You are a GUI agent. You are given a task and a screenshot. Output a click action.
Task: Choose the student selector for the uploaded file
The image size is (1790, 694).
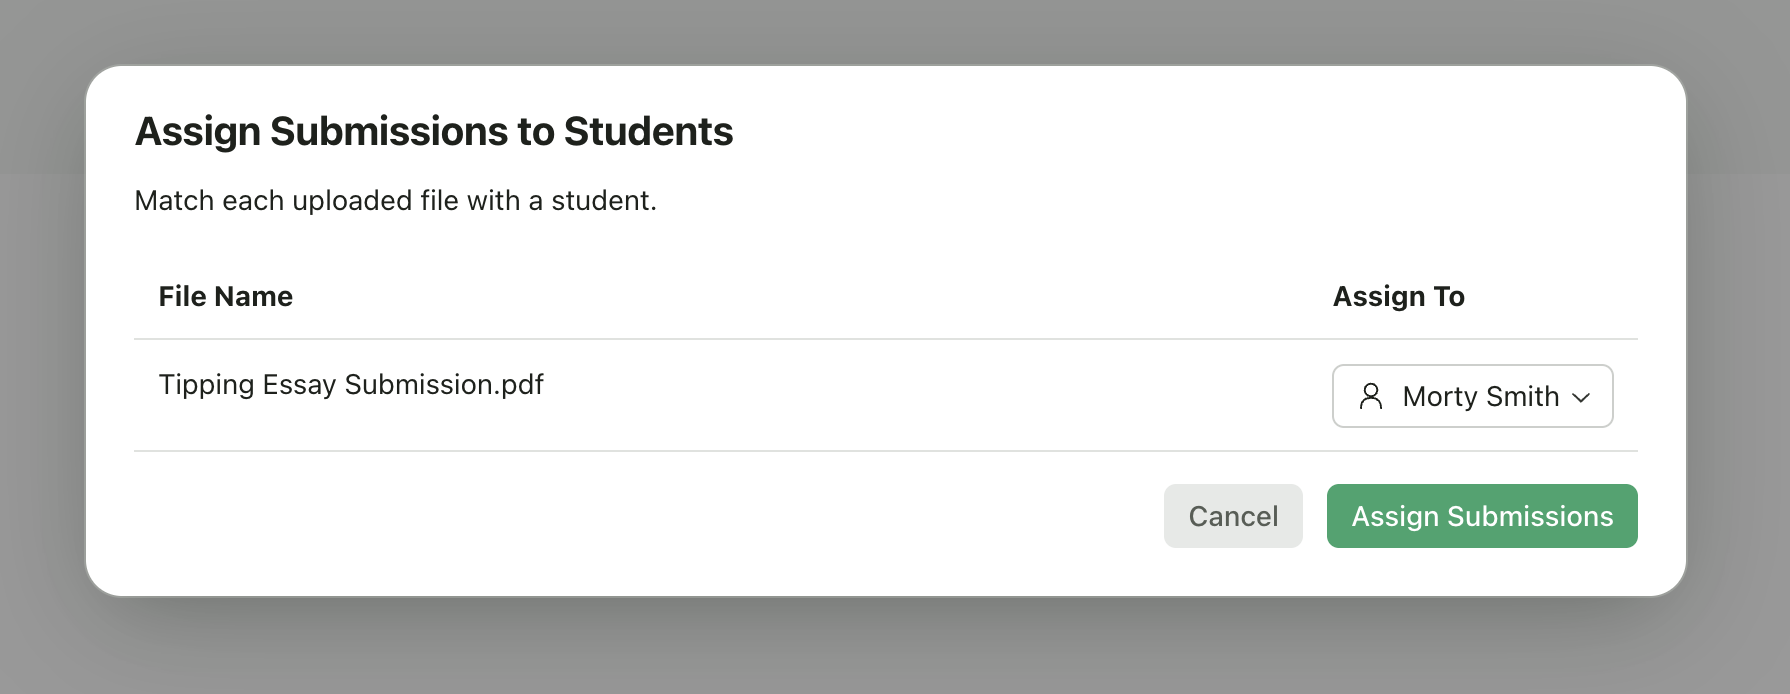click(1471, 396)
